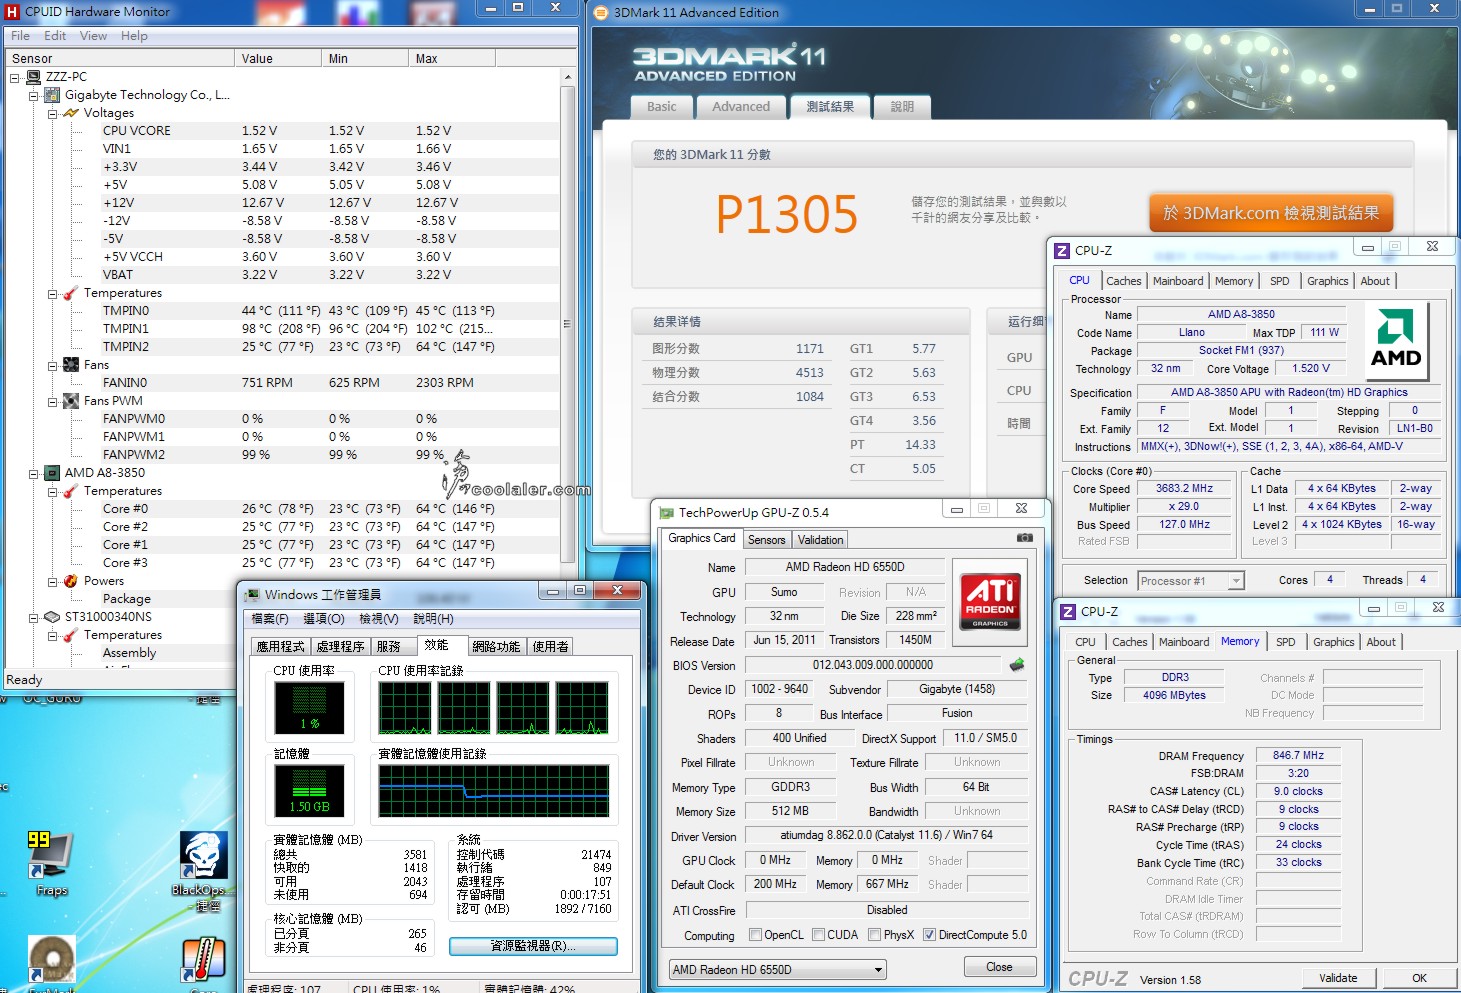Image resolution: width=1461 pixels, height=993 pixels.
Task: Switch to the Sensors tab in GPU-Z
Action: 767,540
